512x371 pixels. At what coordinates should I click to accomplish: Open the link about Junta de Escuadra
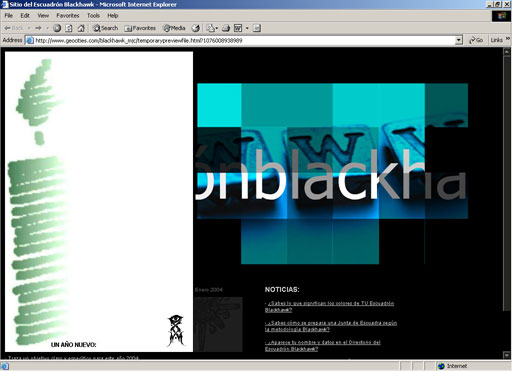tap(331, 326)
